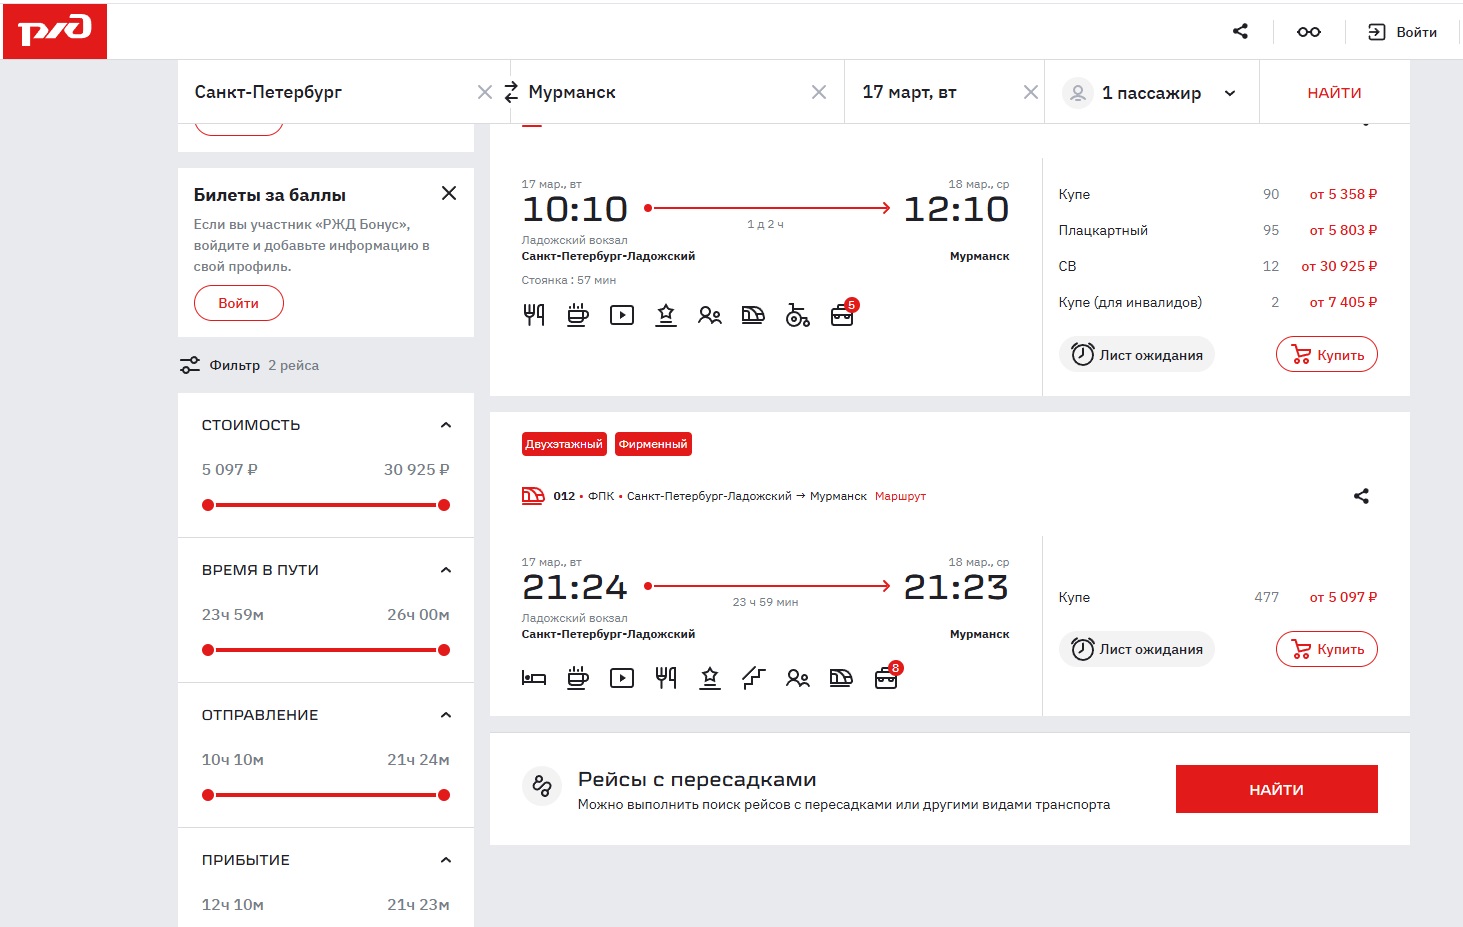
Task: Click the video play icon on the 10:10 train
Action: pos(622,315)
